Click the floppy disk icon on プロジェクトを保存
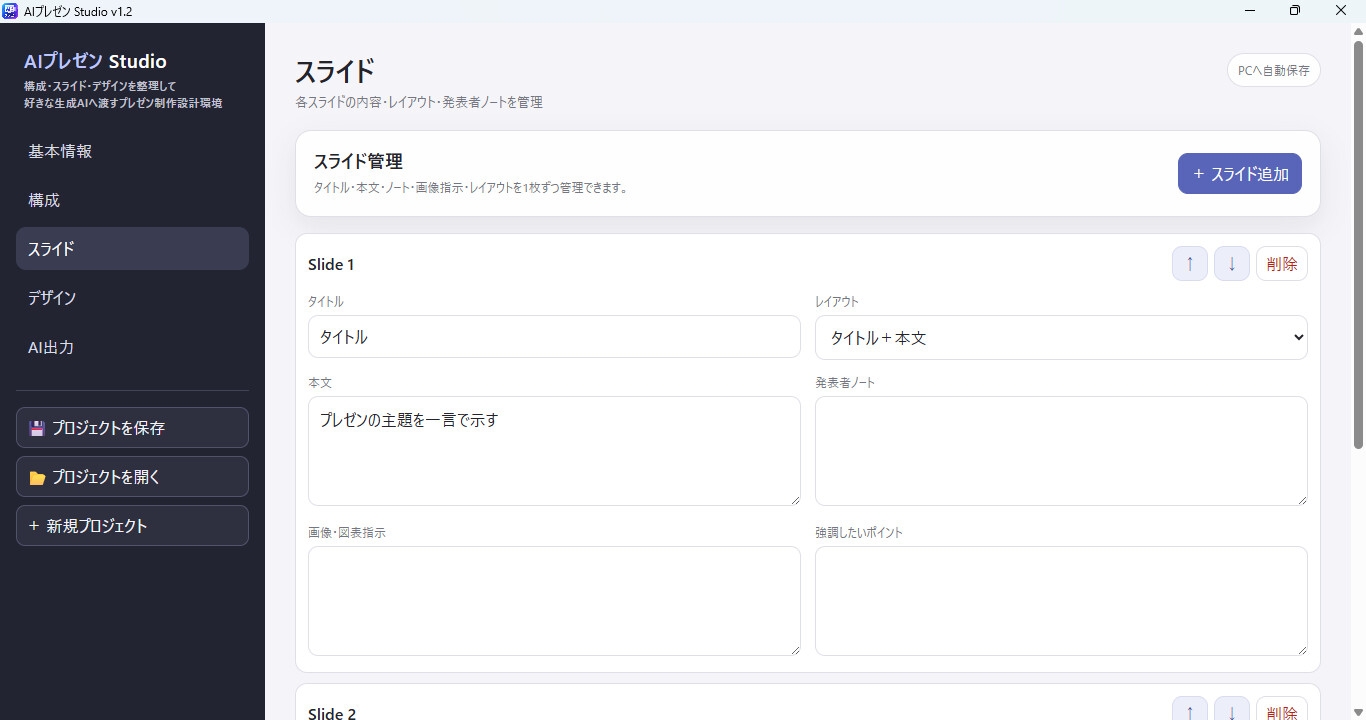Image resolution: width=1366 pixels, height=720 pixels. click(x=37, y=428)
